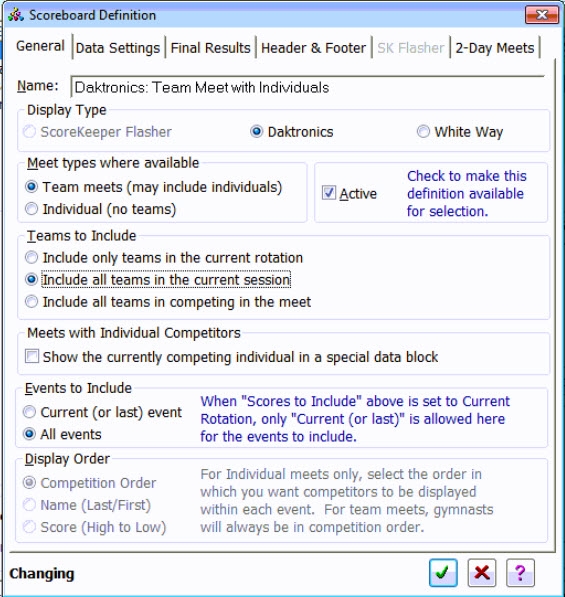Include all teams competing in the meet
Image resolution: width=565 pixels, height=597 pixels.
point(168,302)
